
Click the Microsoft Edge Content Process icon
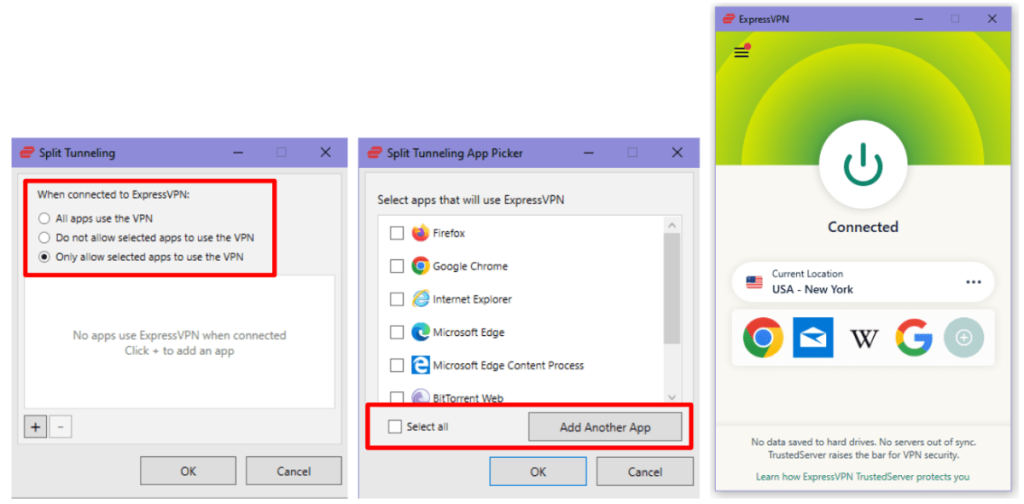420,365
